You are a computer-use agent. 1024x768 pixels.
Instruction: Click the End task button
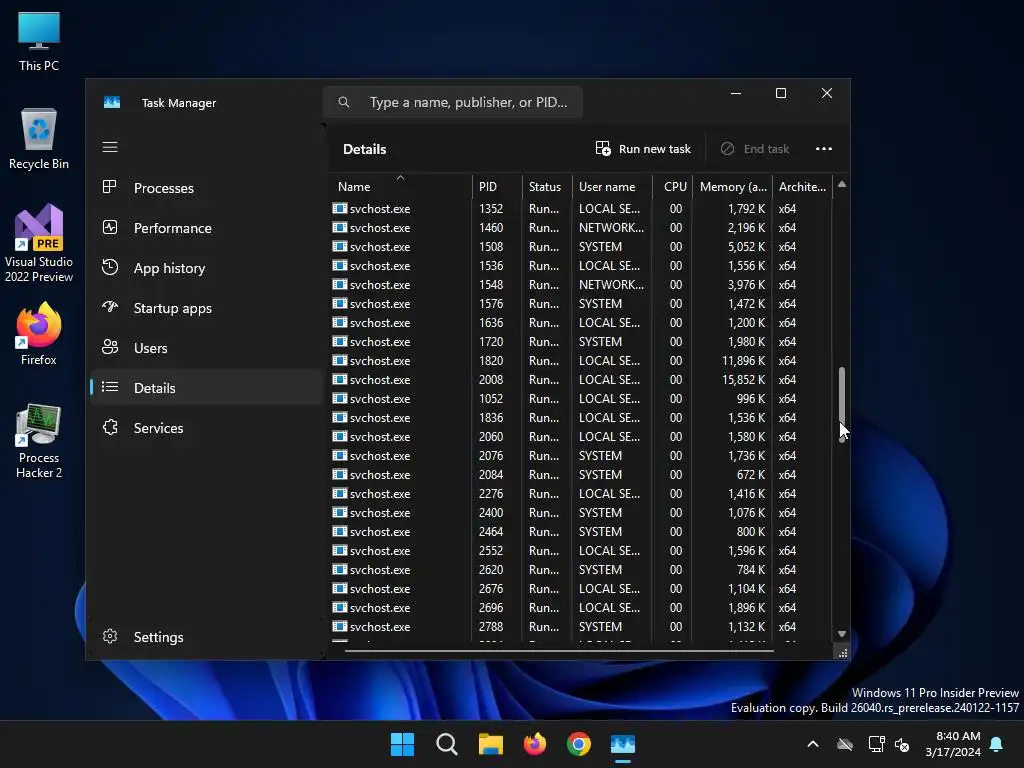755,149
